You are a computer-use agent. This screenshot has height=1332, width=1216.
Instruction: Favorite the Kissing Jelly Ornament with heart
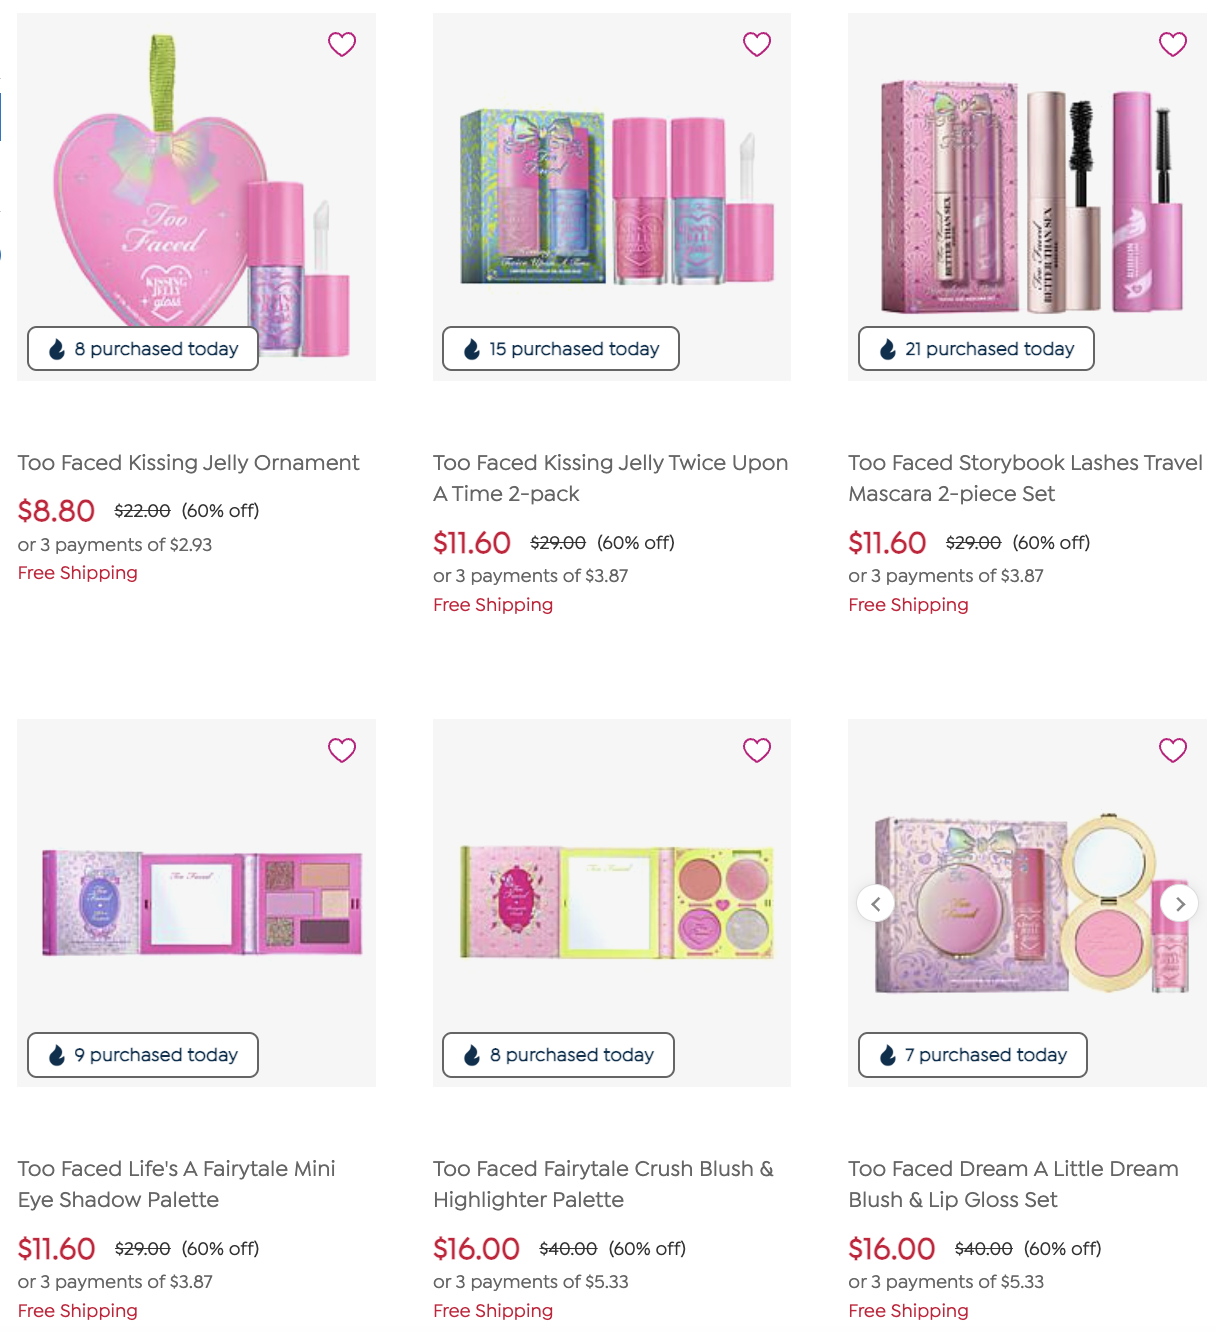coord(342,44)
